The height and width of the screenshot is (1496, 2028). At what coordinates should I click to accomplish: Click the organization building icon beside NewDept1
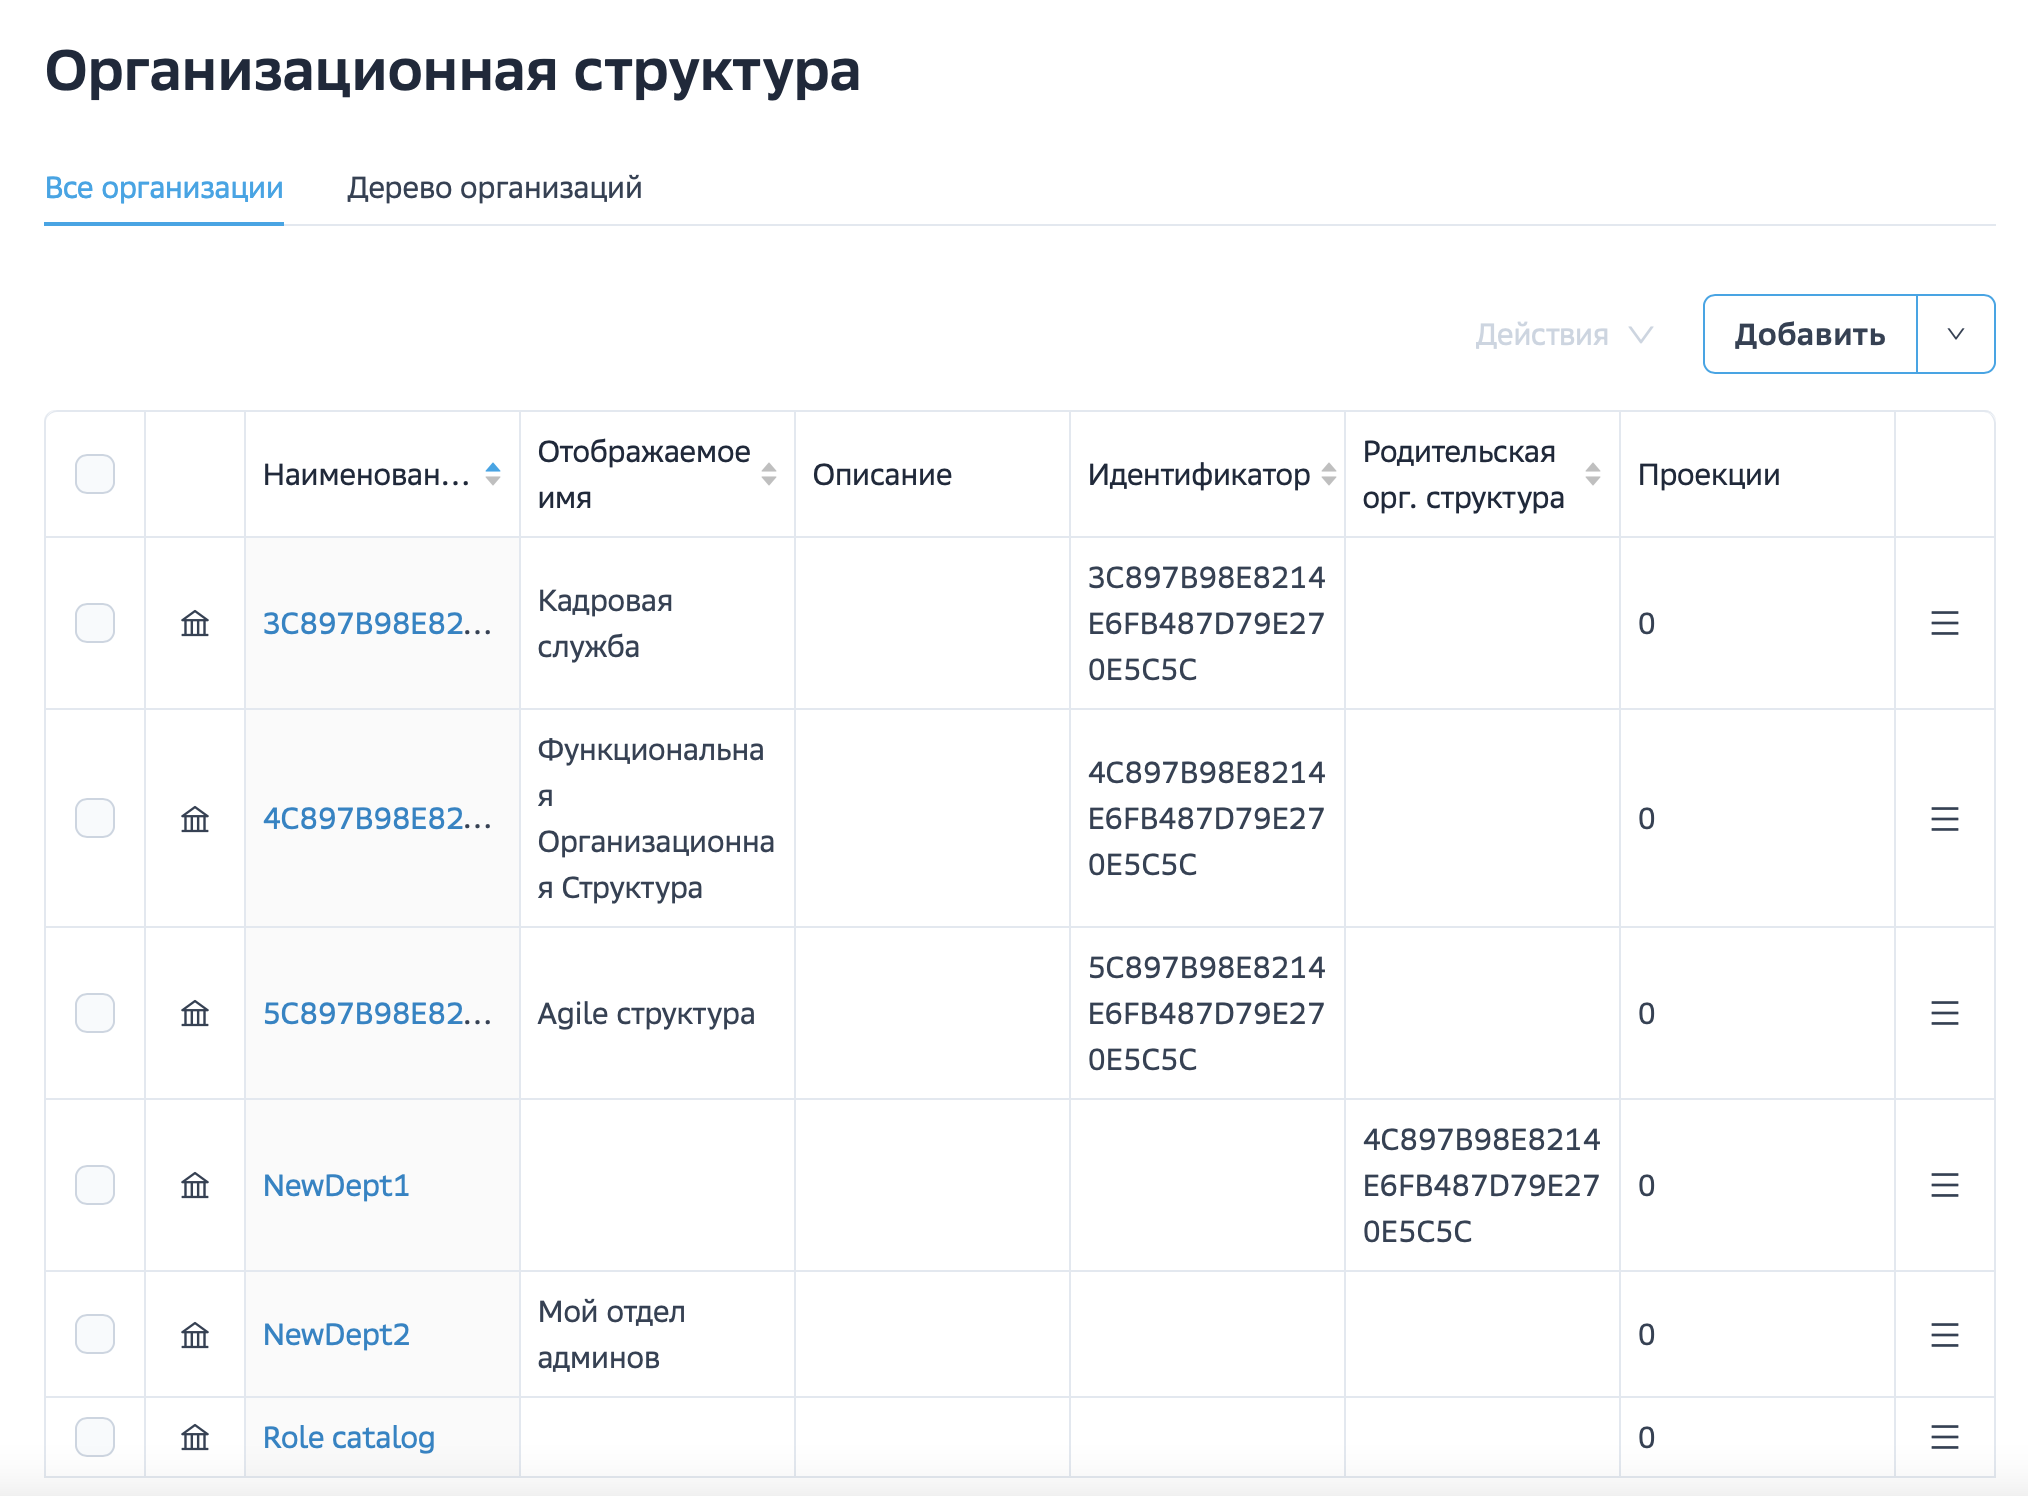(x=196, y=1187)
